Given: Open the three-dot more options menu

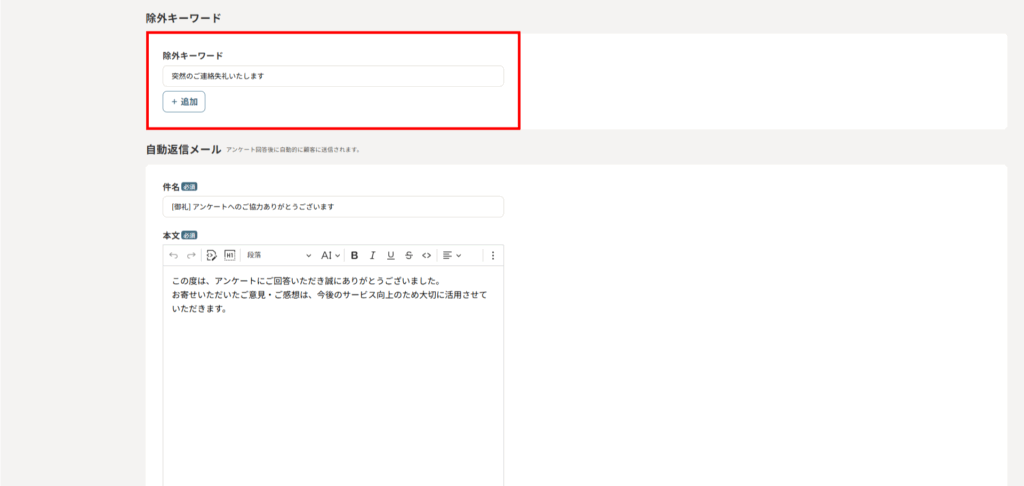Looking at the screenshot, I should 492,255.
